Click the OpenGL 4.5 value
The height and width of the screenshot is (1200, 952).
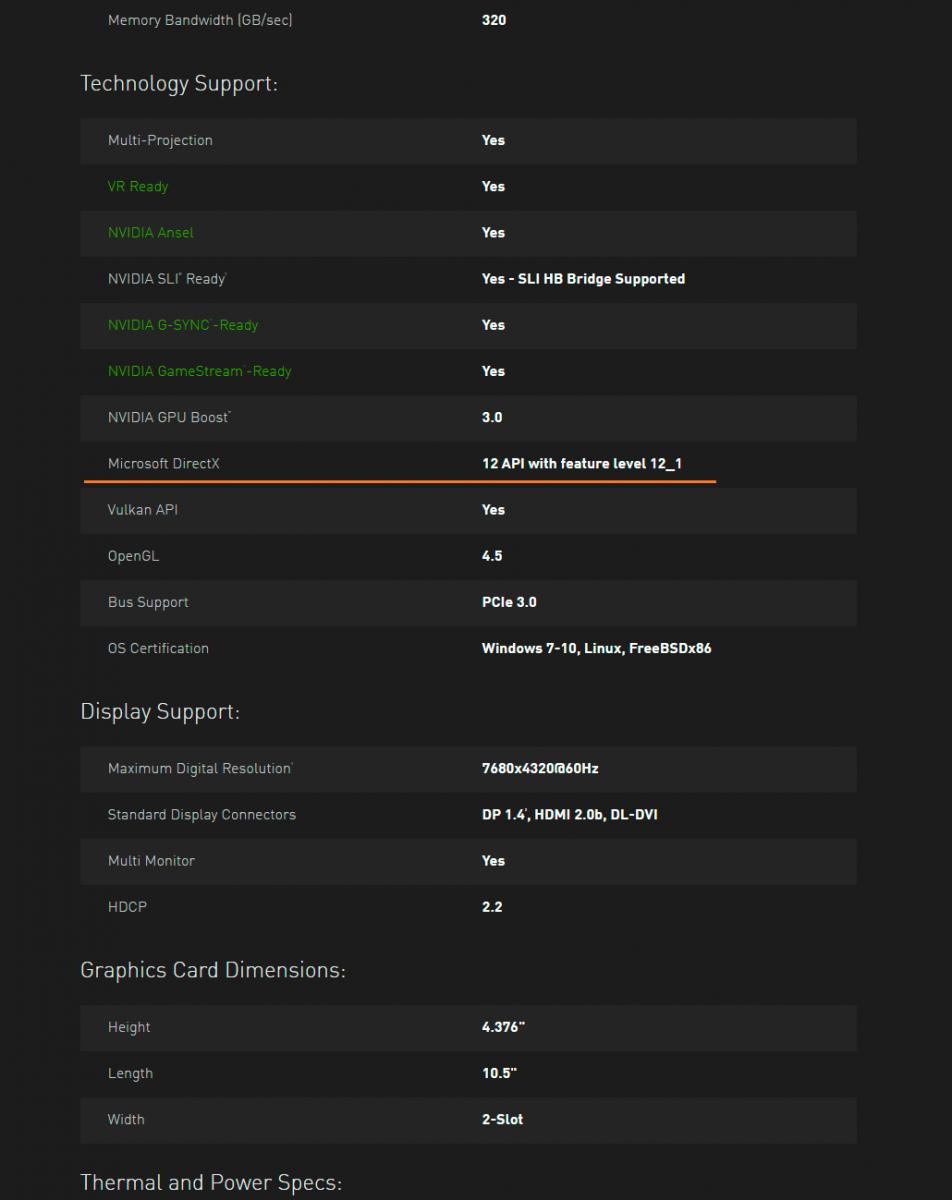click(x=492, y=556)
